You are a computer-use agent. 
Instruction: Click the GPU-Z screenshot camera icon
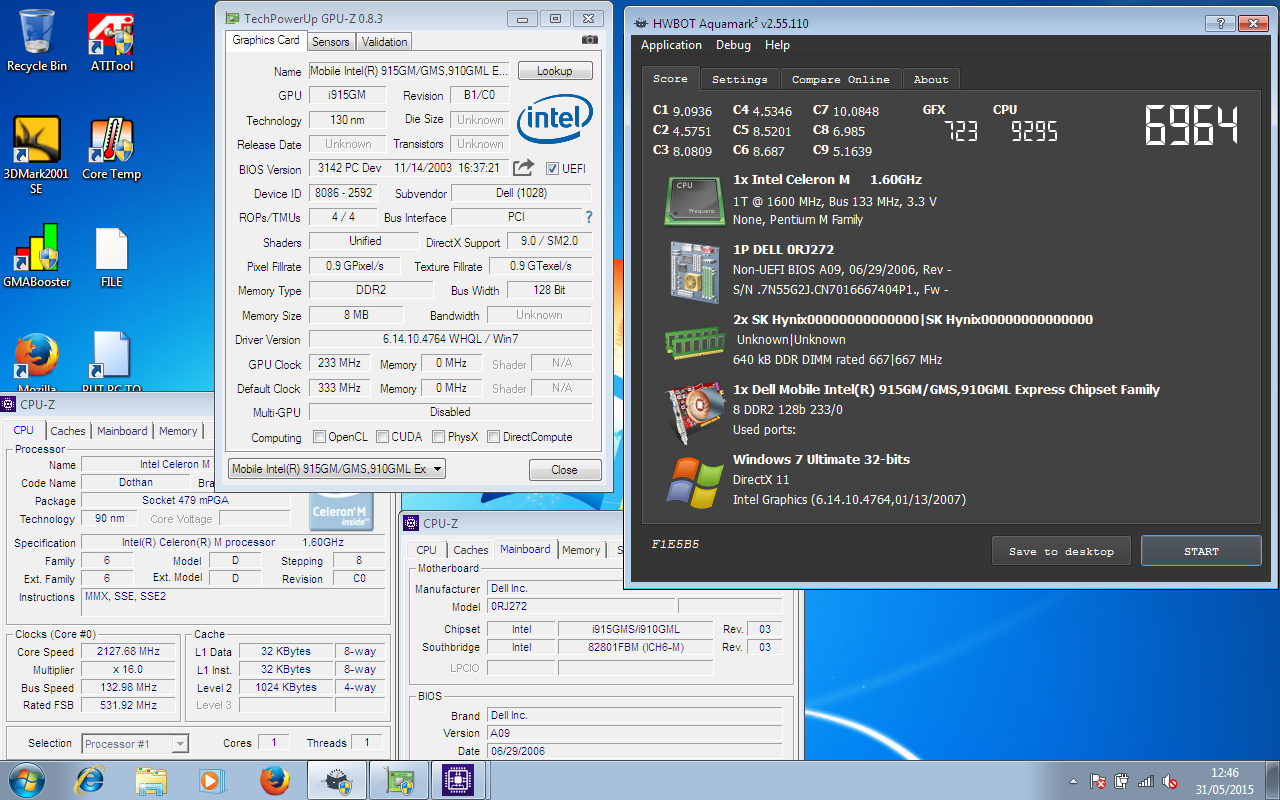pyautogui.click(x=590, y=41)
